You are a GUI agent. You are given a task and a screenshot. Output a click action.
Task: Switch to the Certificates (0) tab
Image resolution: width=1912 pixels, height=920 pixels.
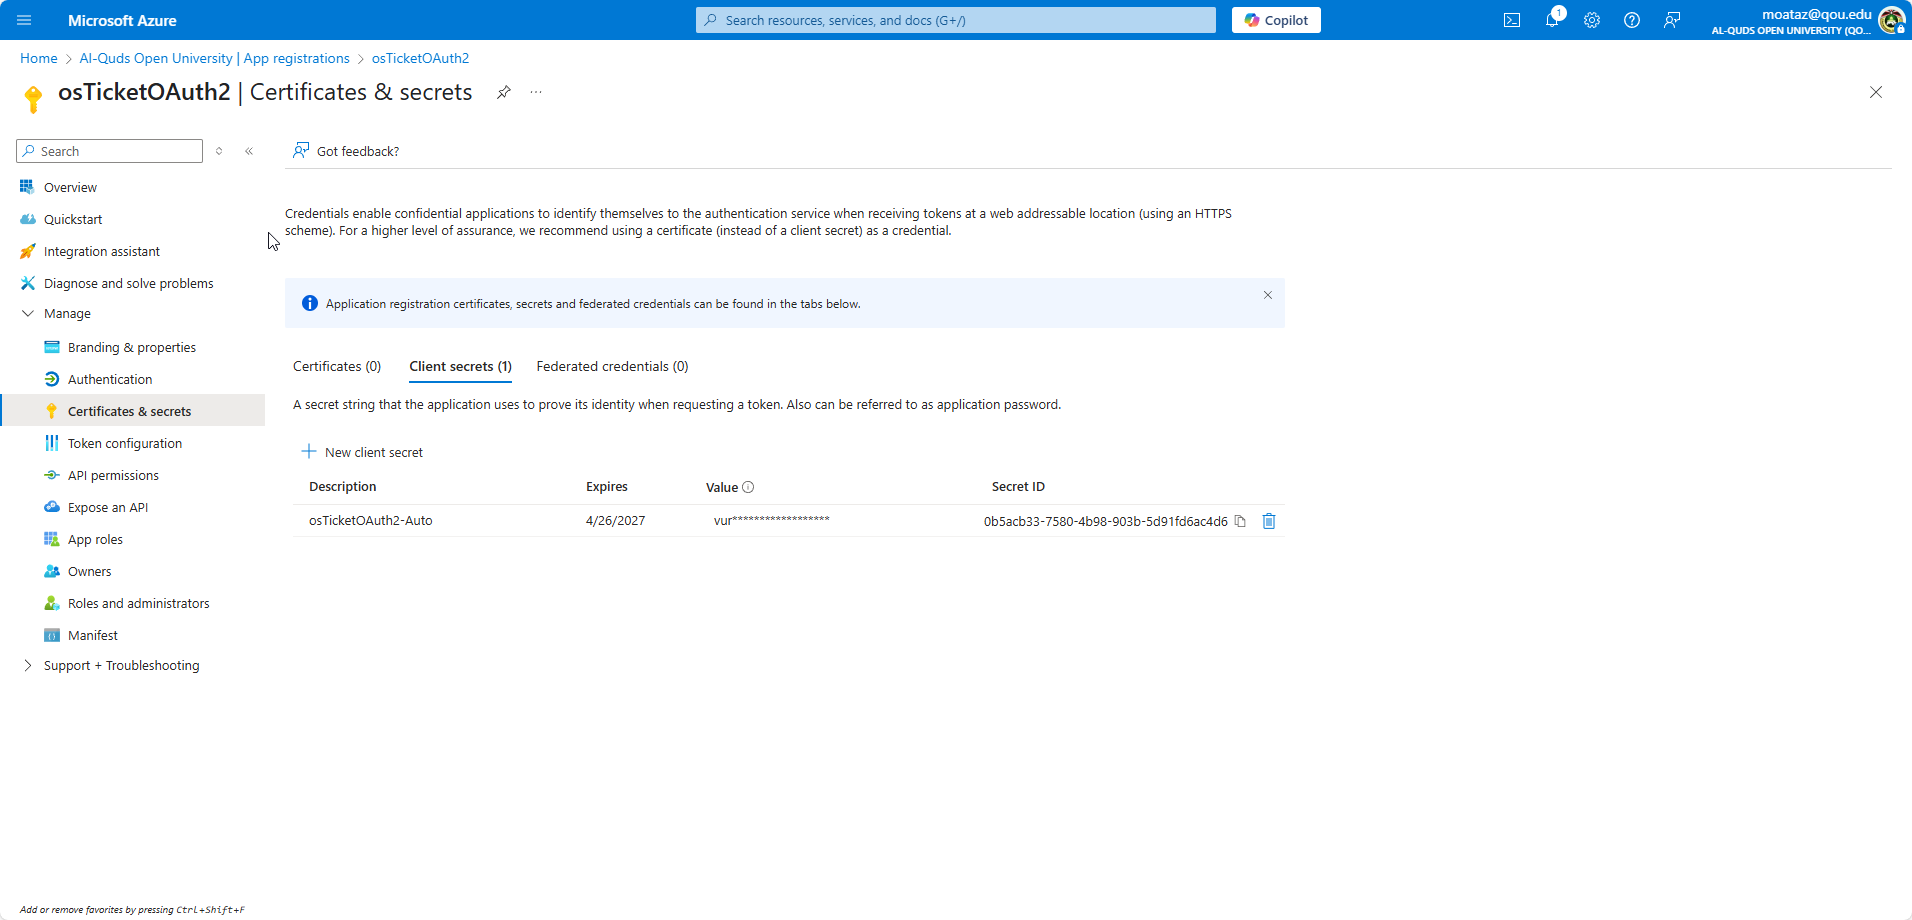336,366
